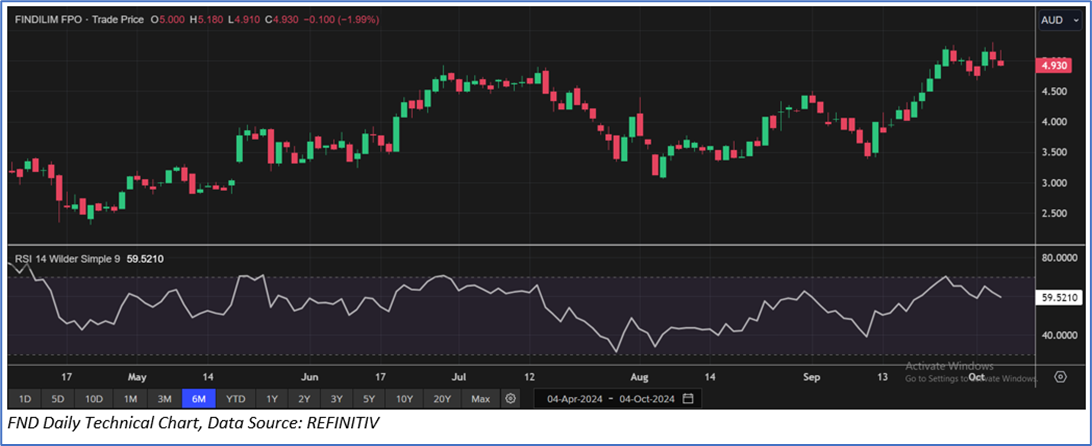Click the active 6M range button
The width and height of the screenshot is (1092, 446).
199,399
